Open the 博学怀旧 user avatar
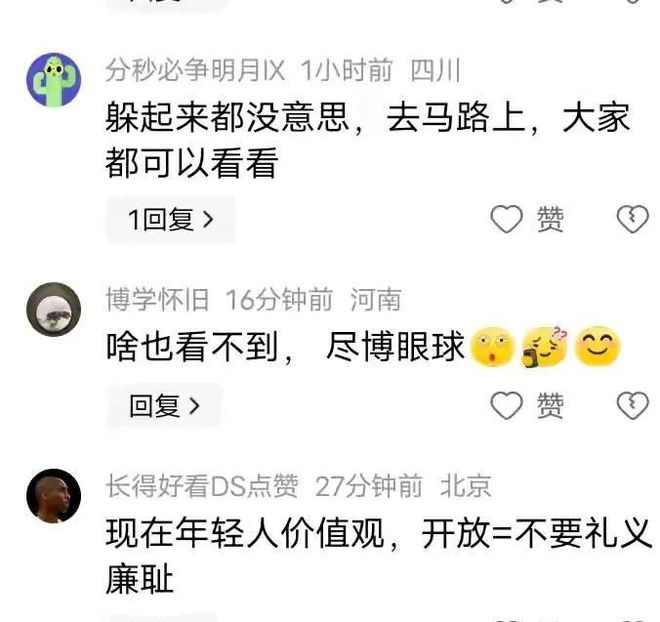Screen dimensions: 660x622 [x=54, y=309]
